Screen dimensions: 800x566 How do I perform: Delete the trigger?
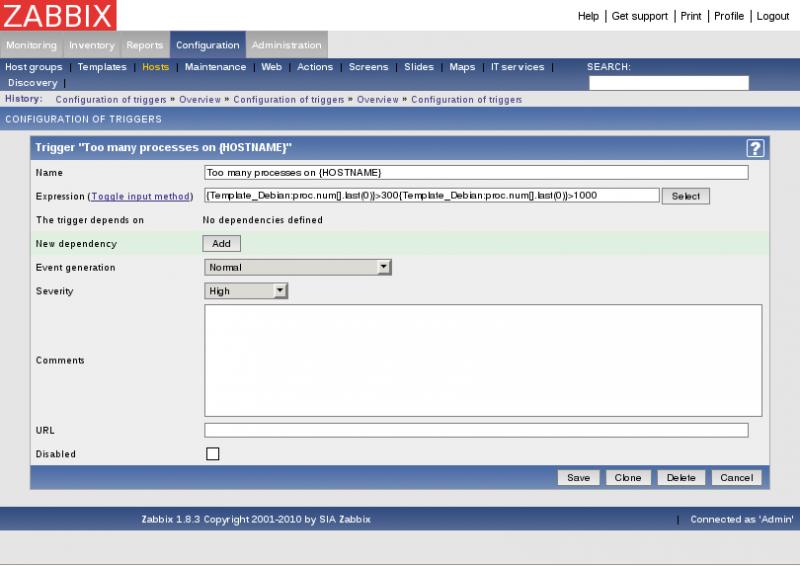pyautogui.click(x=680, y=478)
